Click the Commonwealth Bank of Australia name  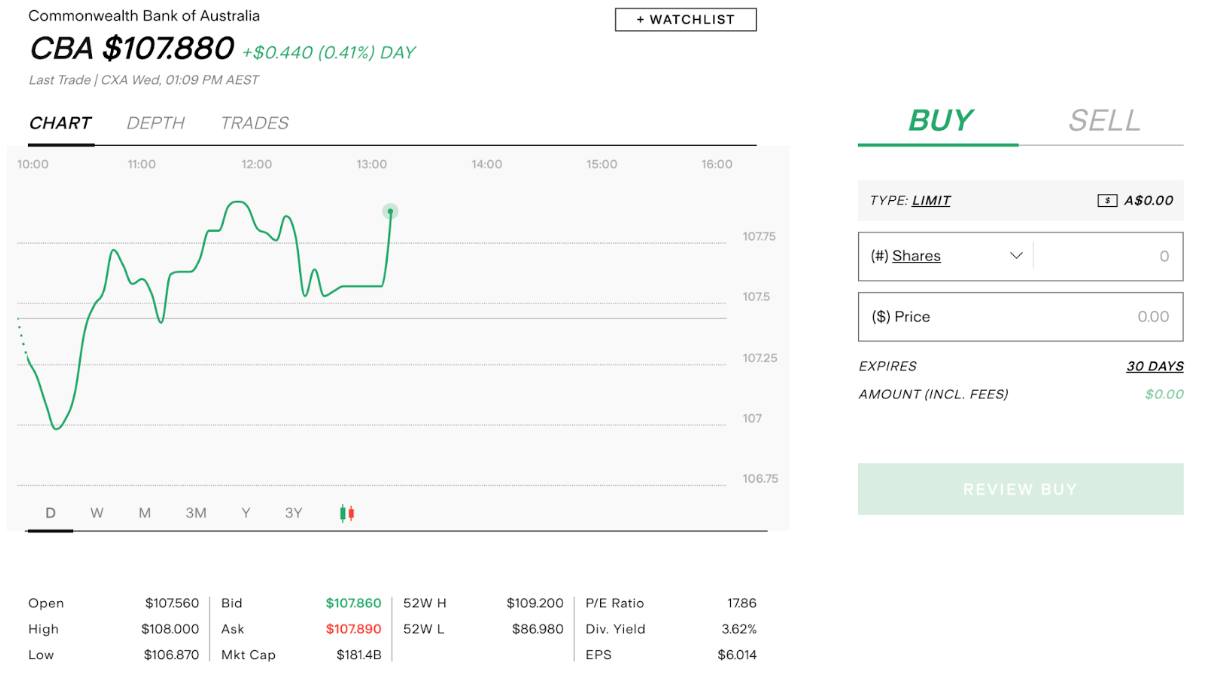(x=144, y=16)
